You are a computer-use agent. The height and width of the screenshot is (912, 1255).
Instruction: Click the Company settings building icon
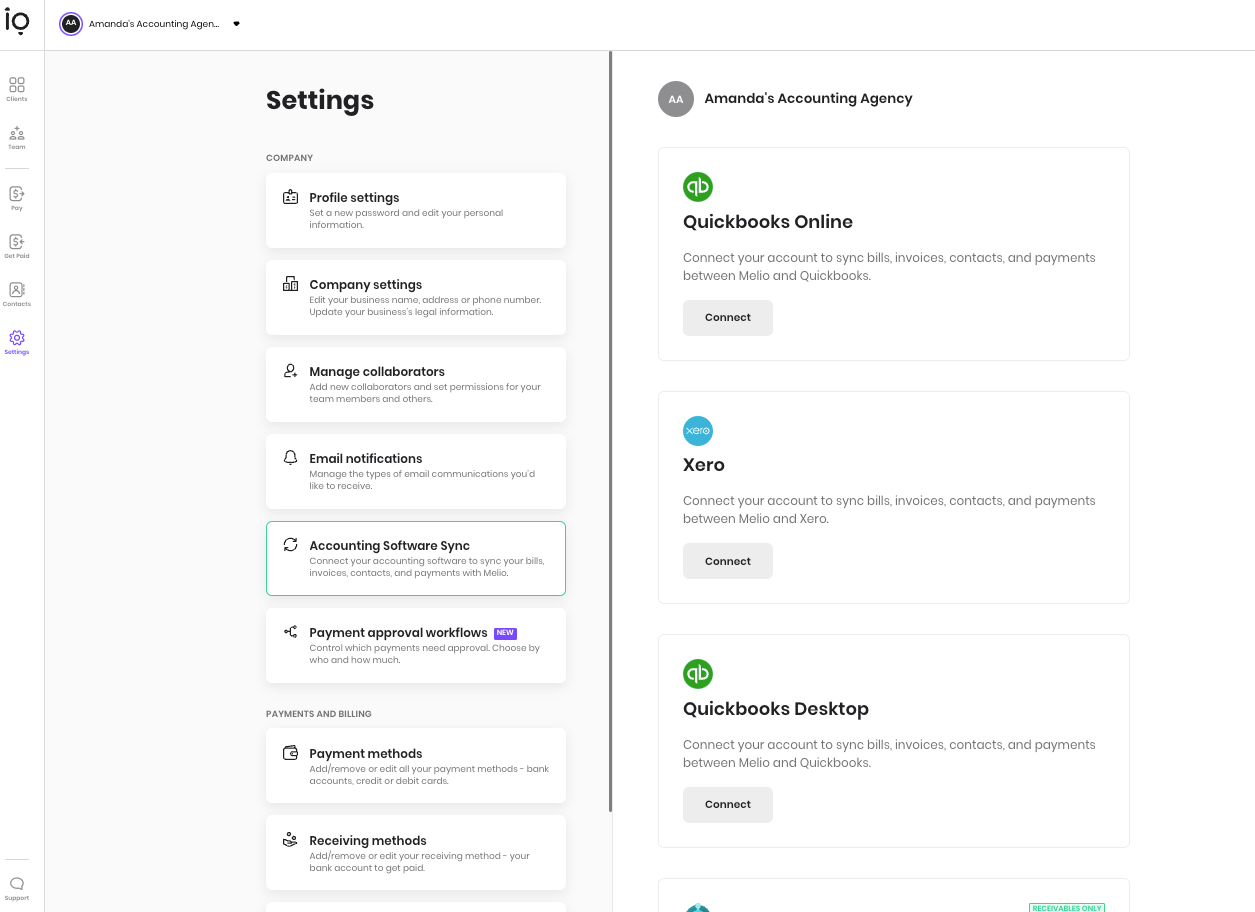pyautogui.click(x=290, y=284)
